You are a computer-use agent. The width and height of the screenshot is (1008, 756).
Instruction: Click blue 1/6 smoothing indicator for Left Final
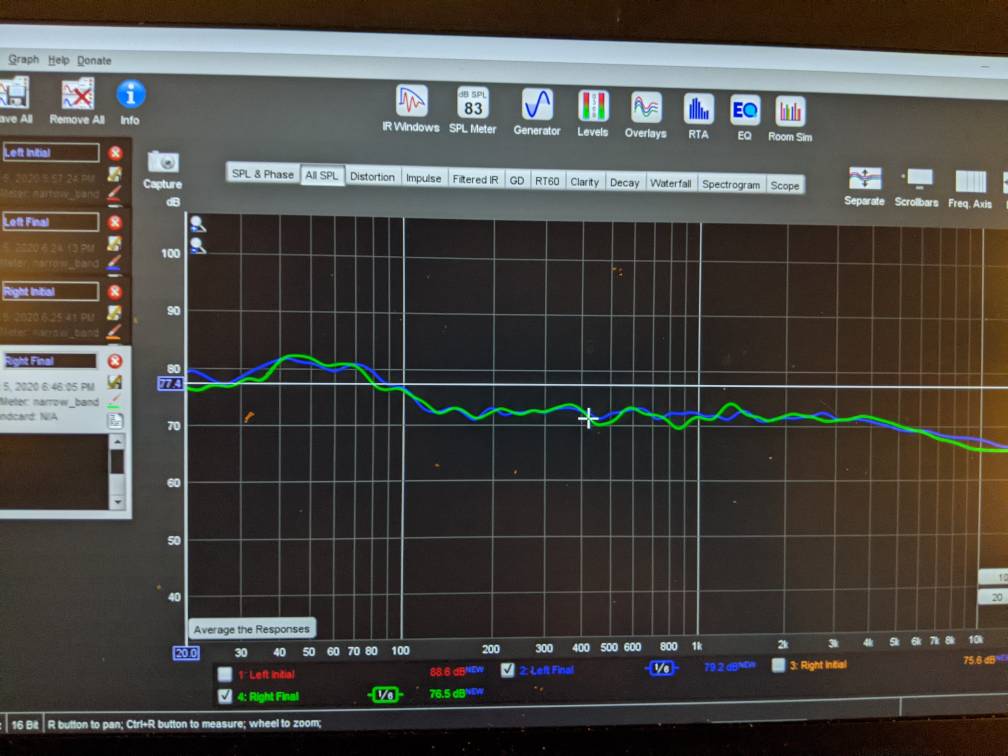tap(662, 669)
